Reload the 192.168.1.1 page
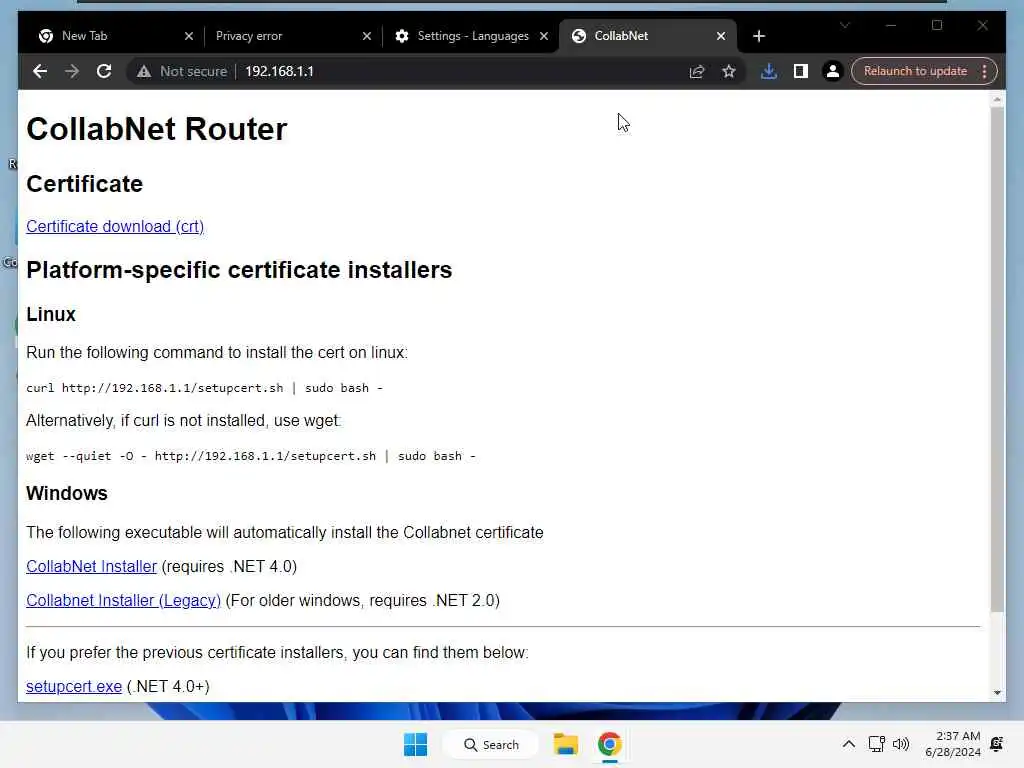The width and height of the screenshot is (1024, 768). click(104, 71)
